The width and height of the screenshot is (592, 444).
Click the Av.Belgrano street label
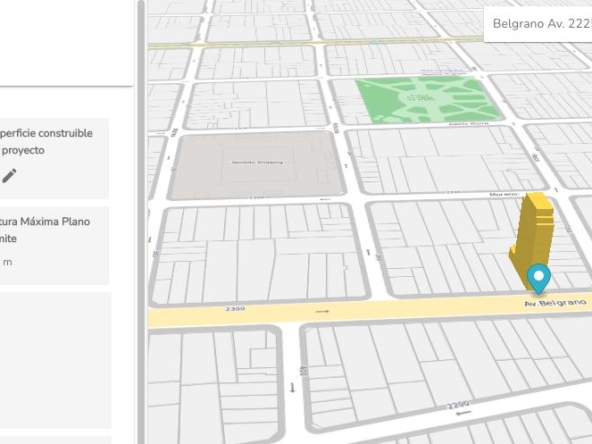click(x=555, y=303)
